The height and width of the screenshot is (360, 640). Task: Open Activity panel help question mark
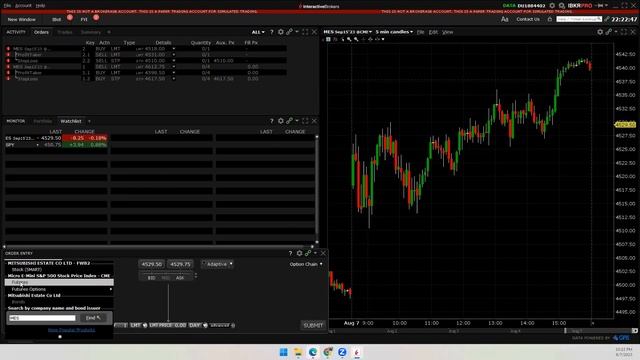(x=272, y=32)
